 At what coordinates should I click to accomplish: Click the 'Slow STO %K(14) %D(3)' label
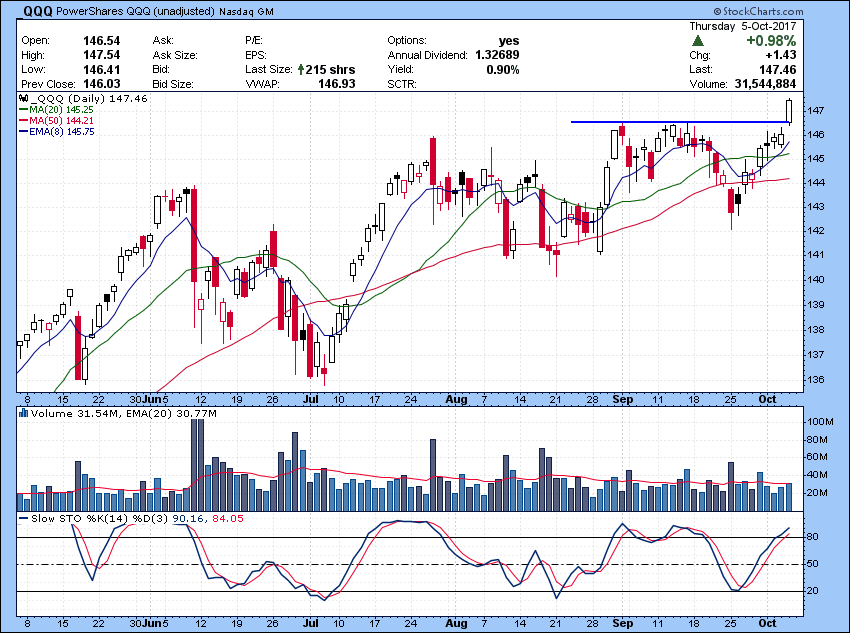100,519
